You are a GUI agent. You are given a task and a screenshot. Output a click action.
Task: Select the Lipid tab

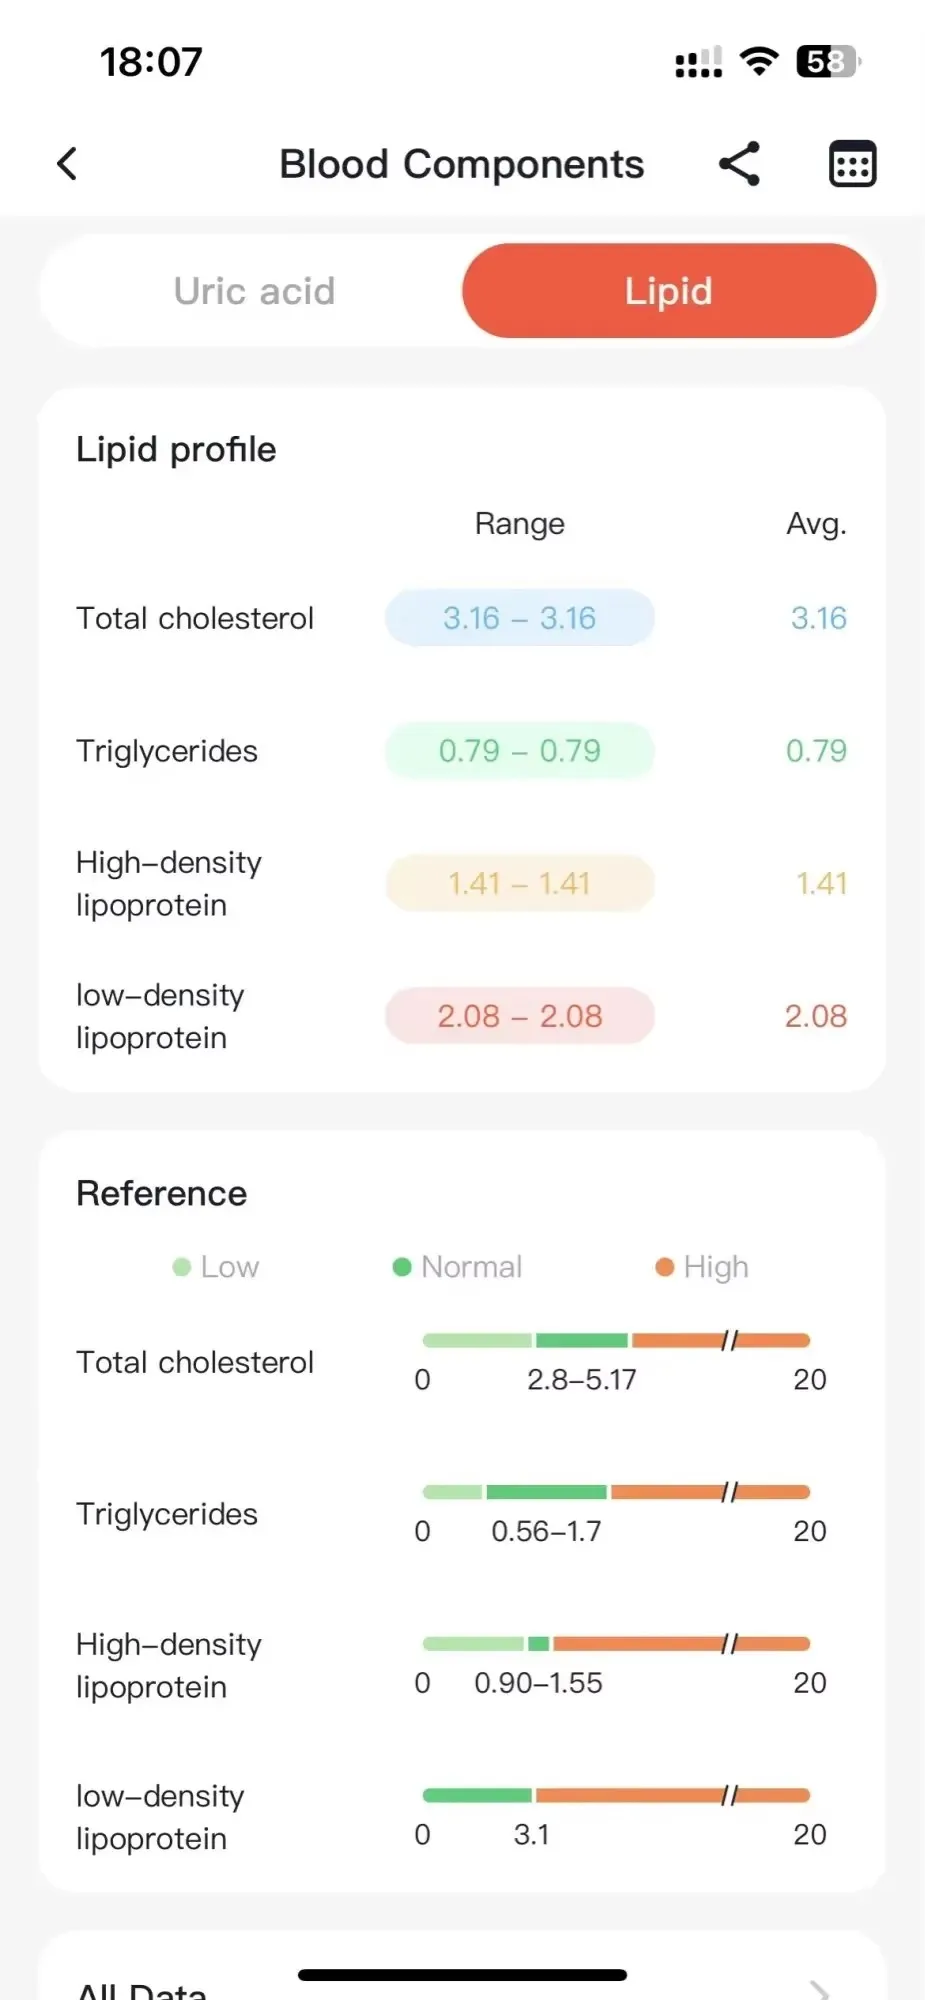[x=669, y=291]
